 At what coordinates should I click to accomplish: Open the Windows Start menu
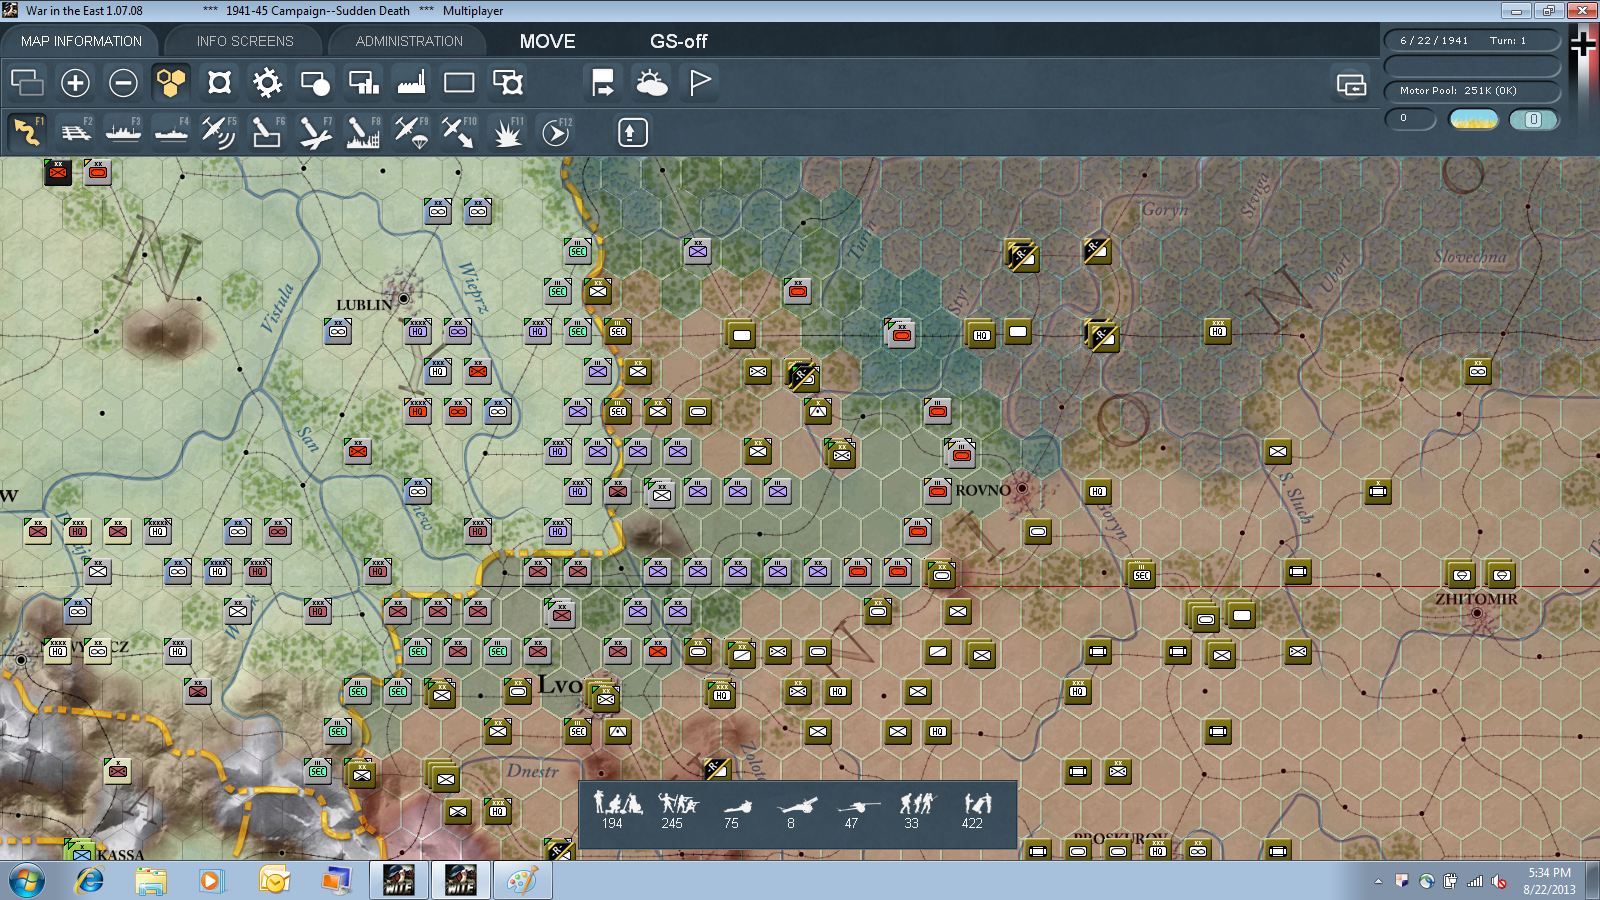pos(27,881)
